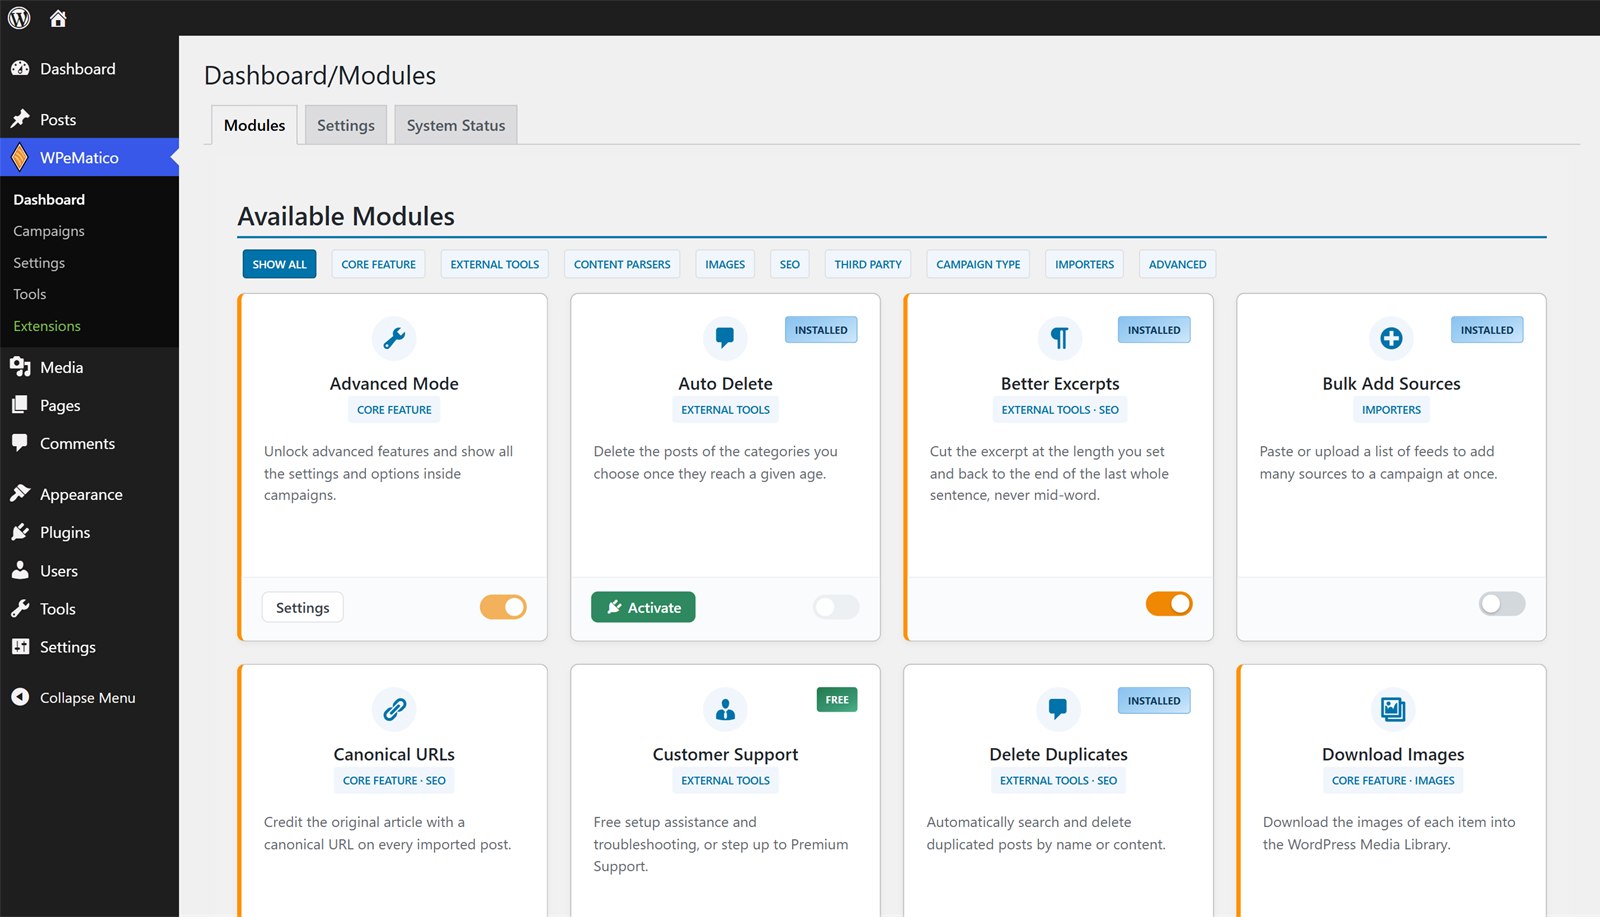Click the home icon in top bar
Screen dimensions: 1600x917
[58, 18]
